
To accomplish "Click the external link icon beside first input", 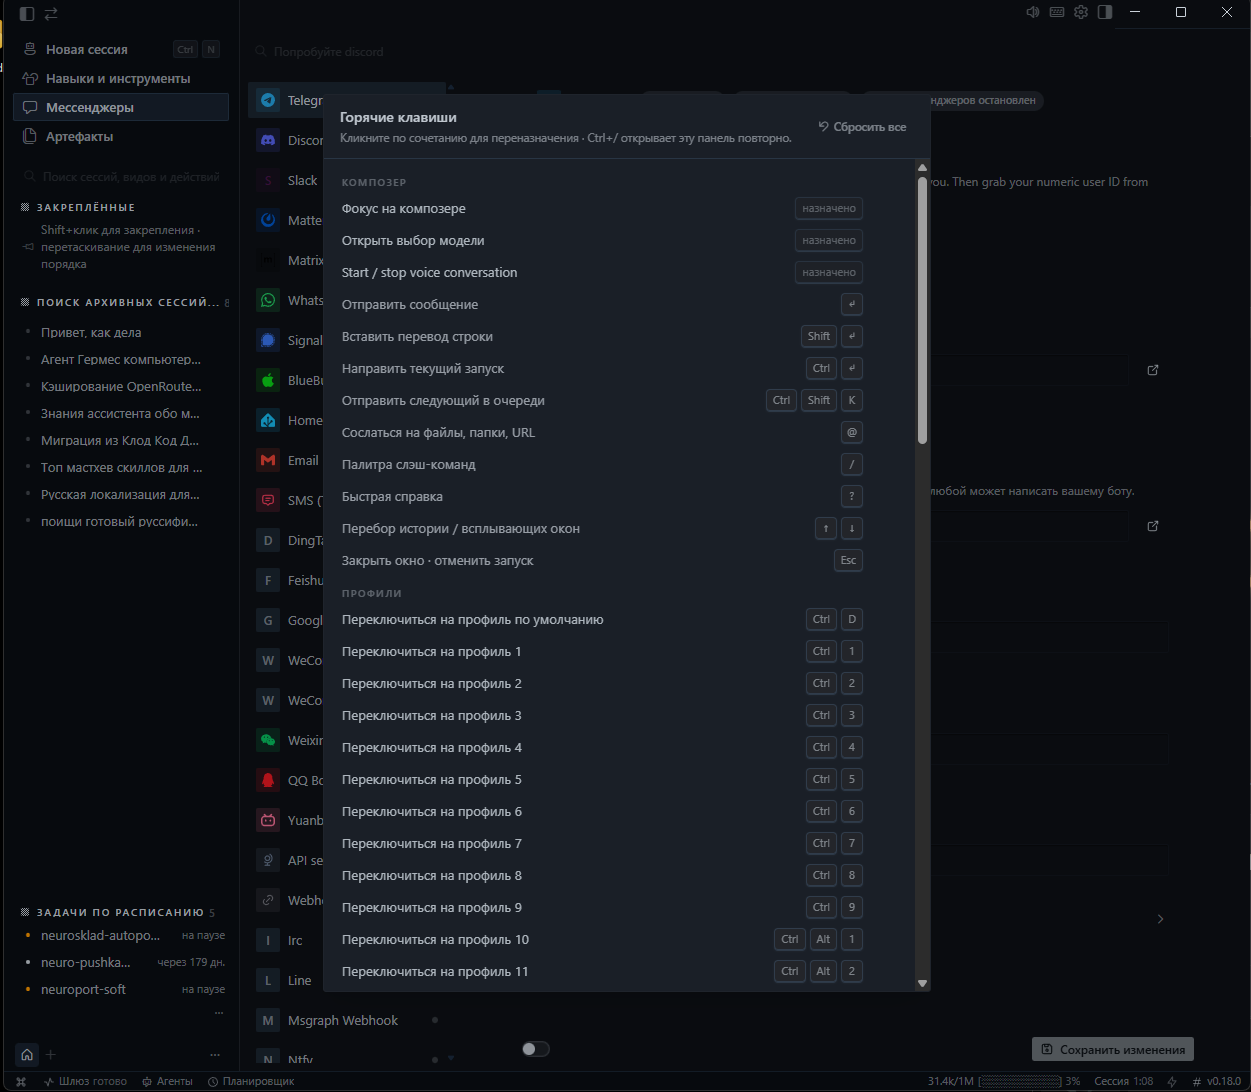I will [x=1152, y=370].
